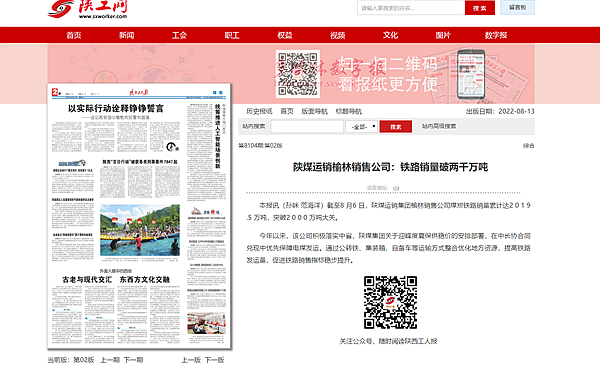Click the 第8104期:第02版 label
The image size is (600, 371).
point(261,145)
